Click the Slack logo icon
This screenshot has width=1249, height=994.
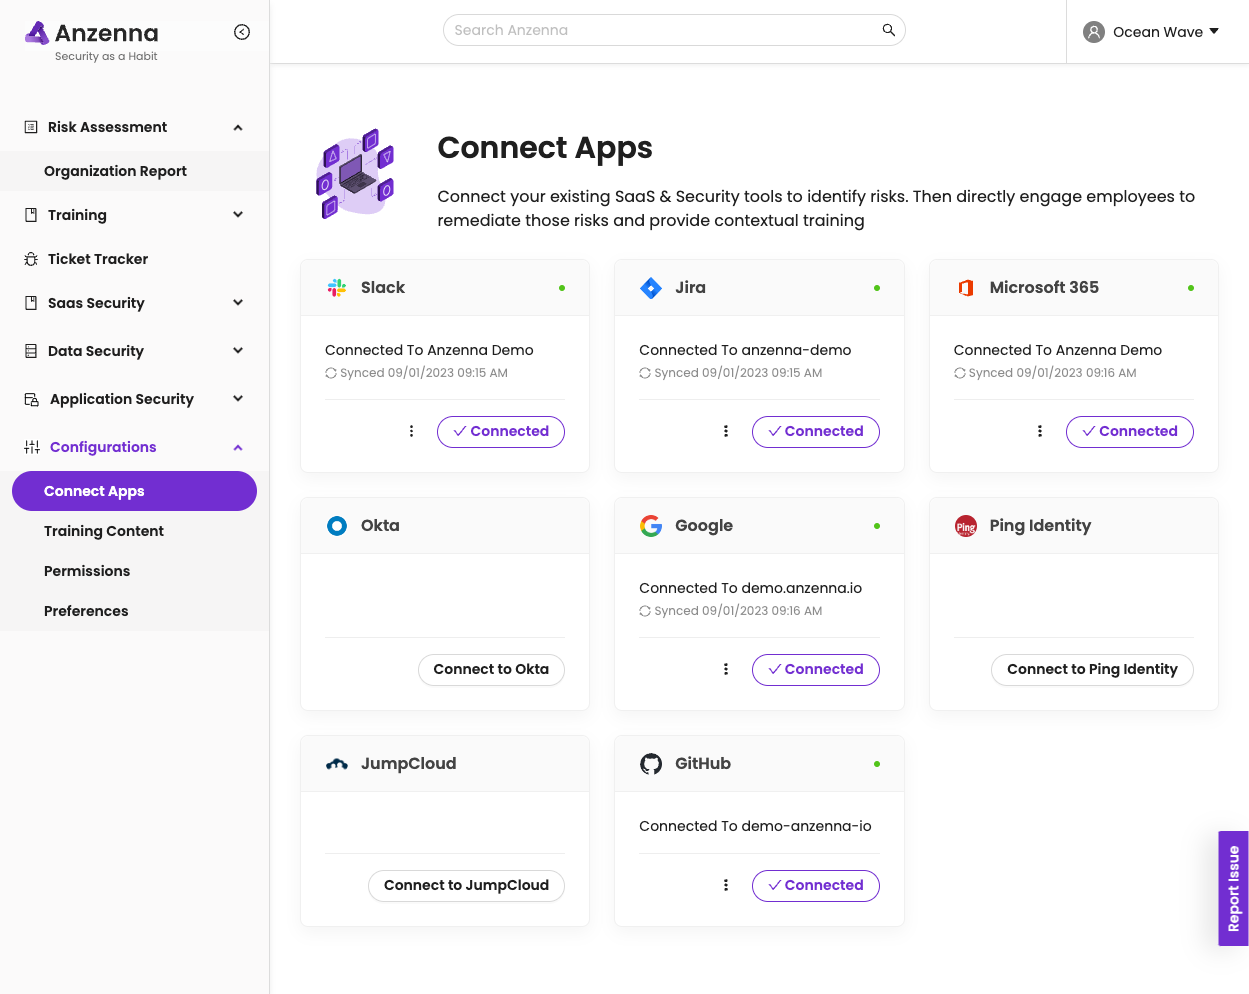[x=337, y=288]
